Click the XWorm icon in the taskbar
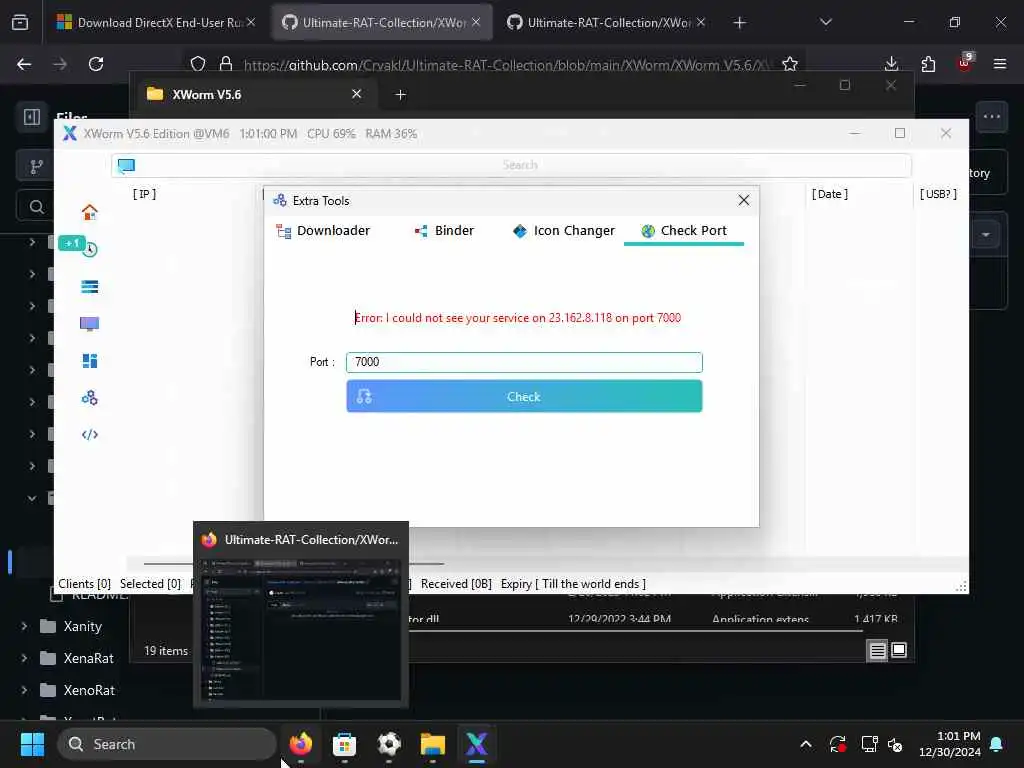Screen dimensions: 1024x768 click(477, 744)
